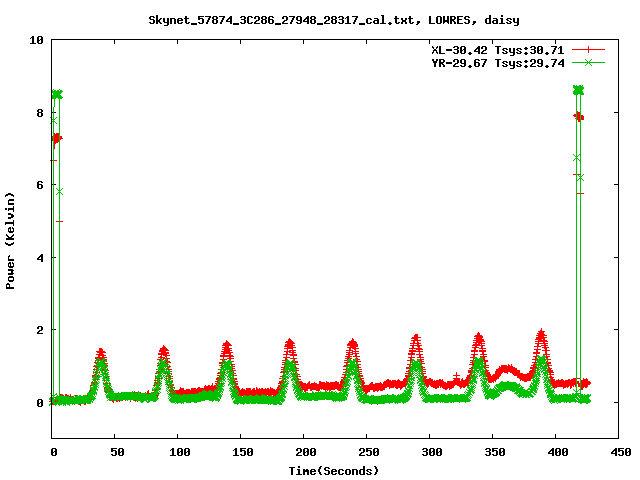Click the x-axis tick label 200
640x480 pixels.
click(306, 452)
